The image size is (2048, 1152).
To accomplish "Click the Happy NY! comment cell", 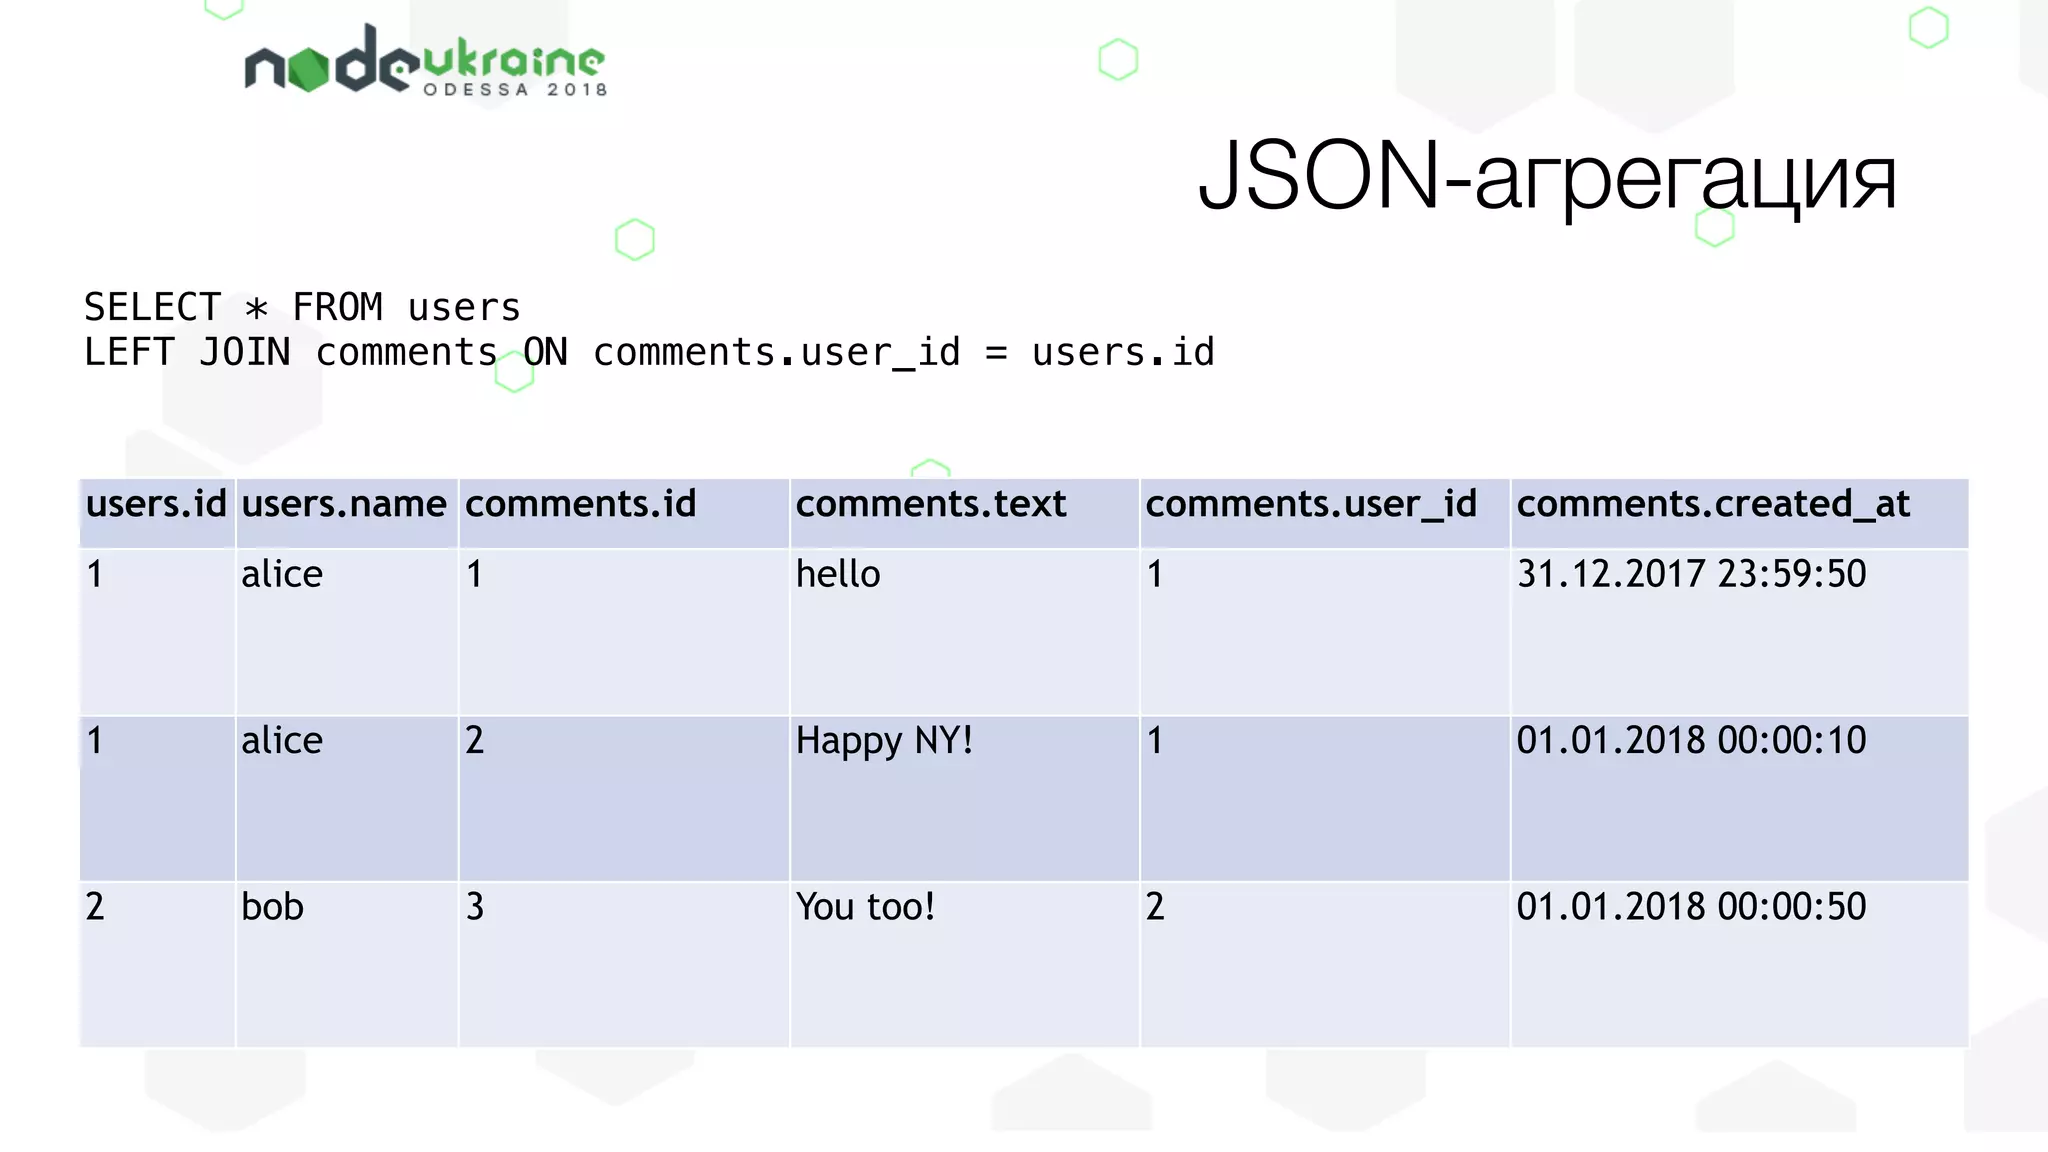I will tap(965, 798).
